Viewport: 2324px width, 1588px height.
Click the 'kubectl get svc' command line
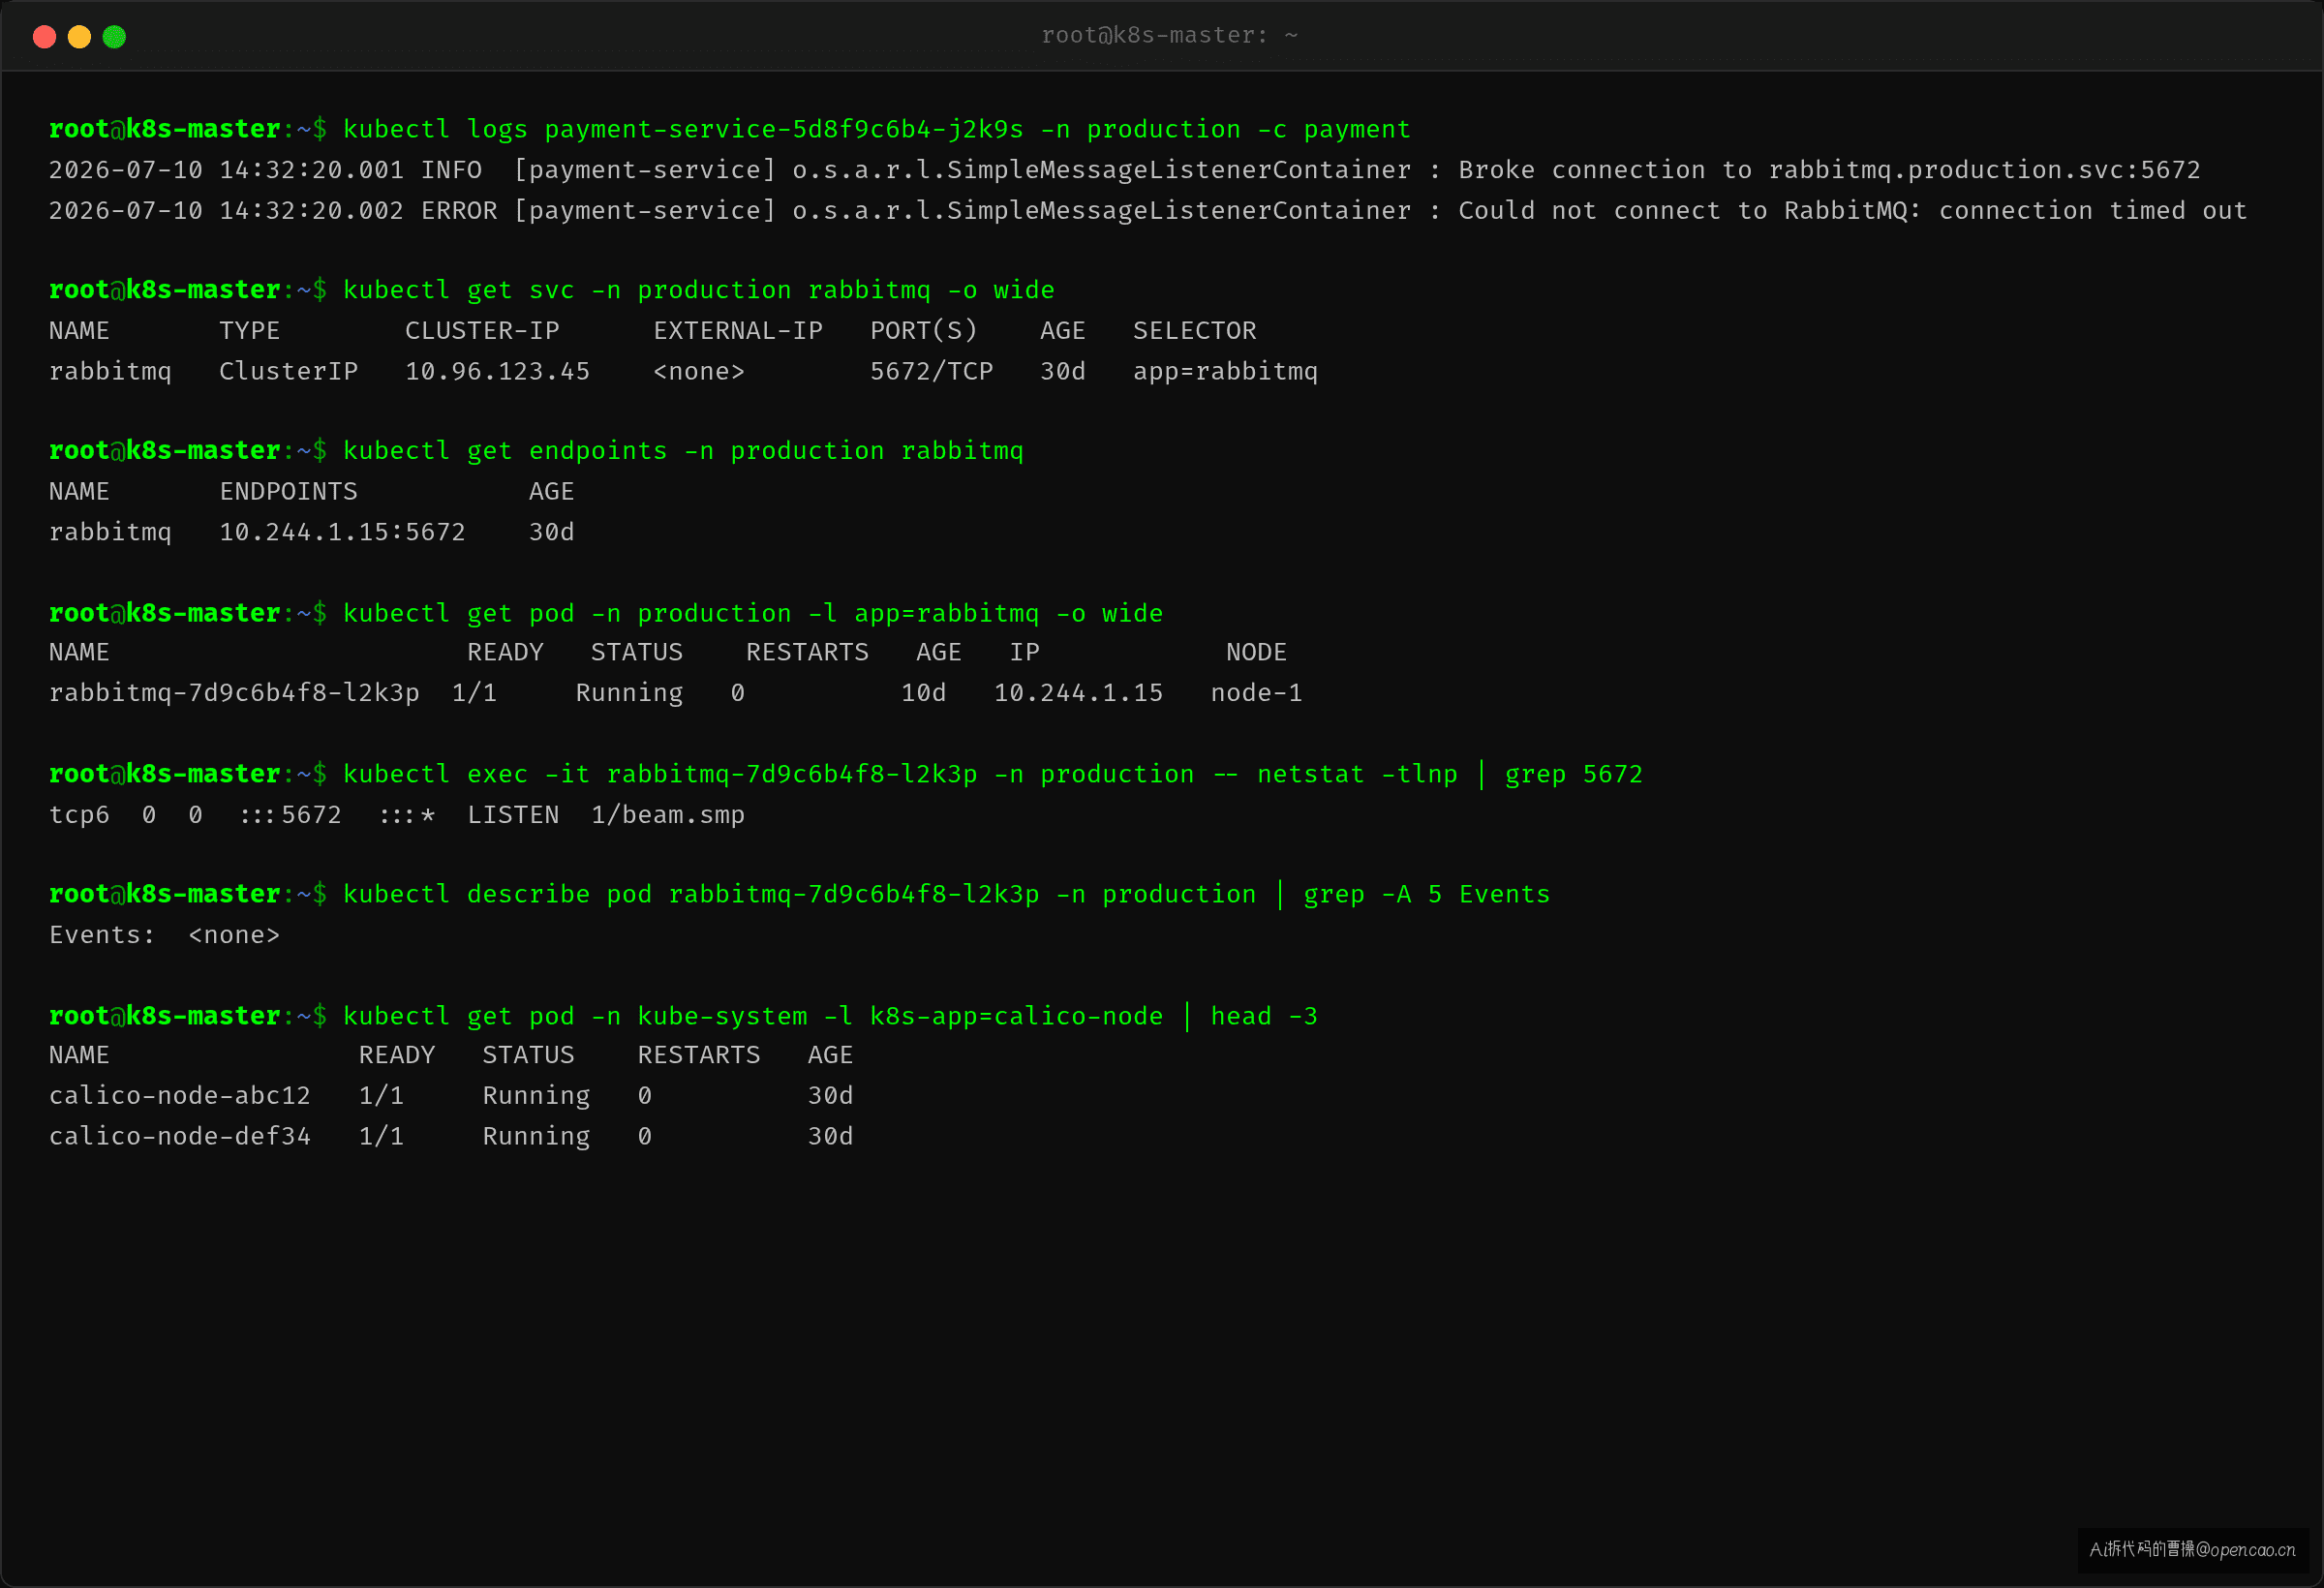pyautogui.click(x=699, y=290)
